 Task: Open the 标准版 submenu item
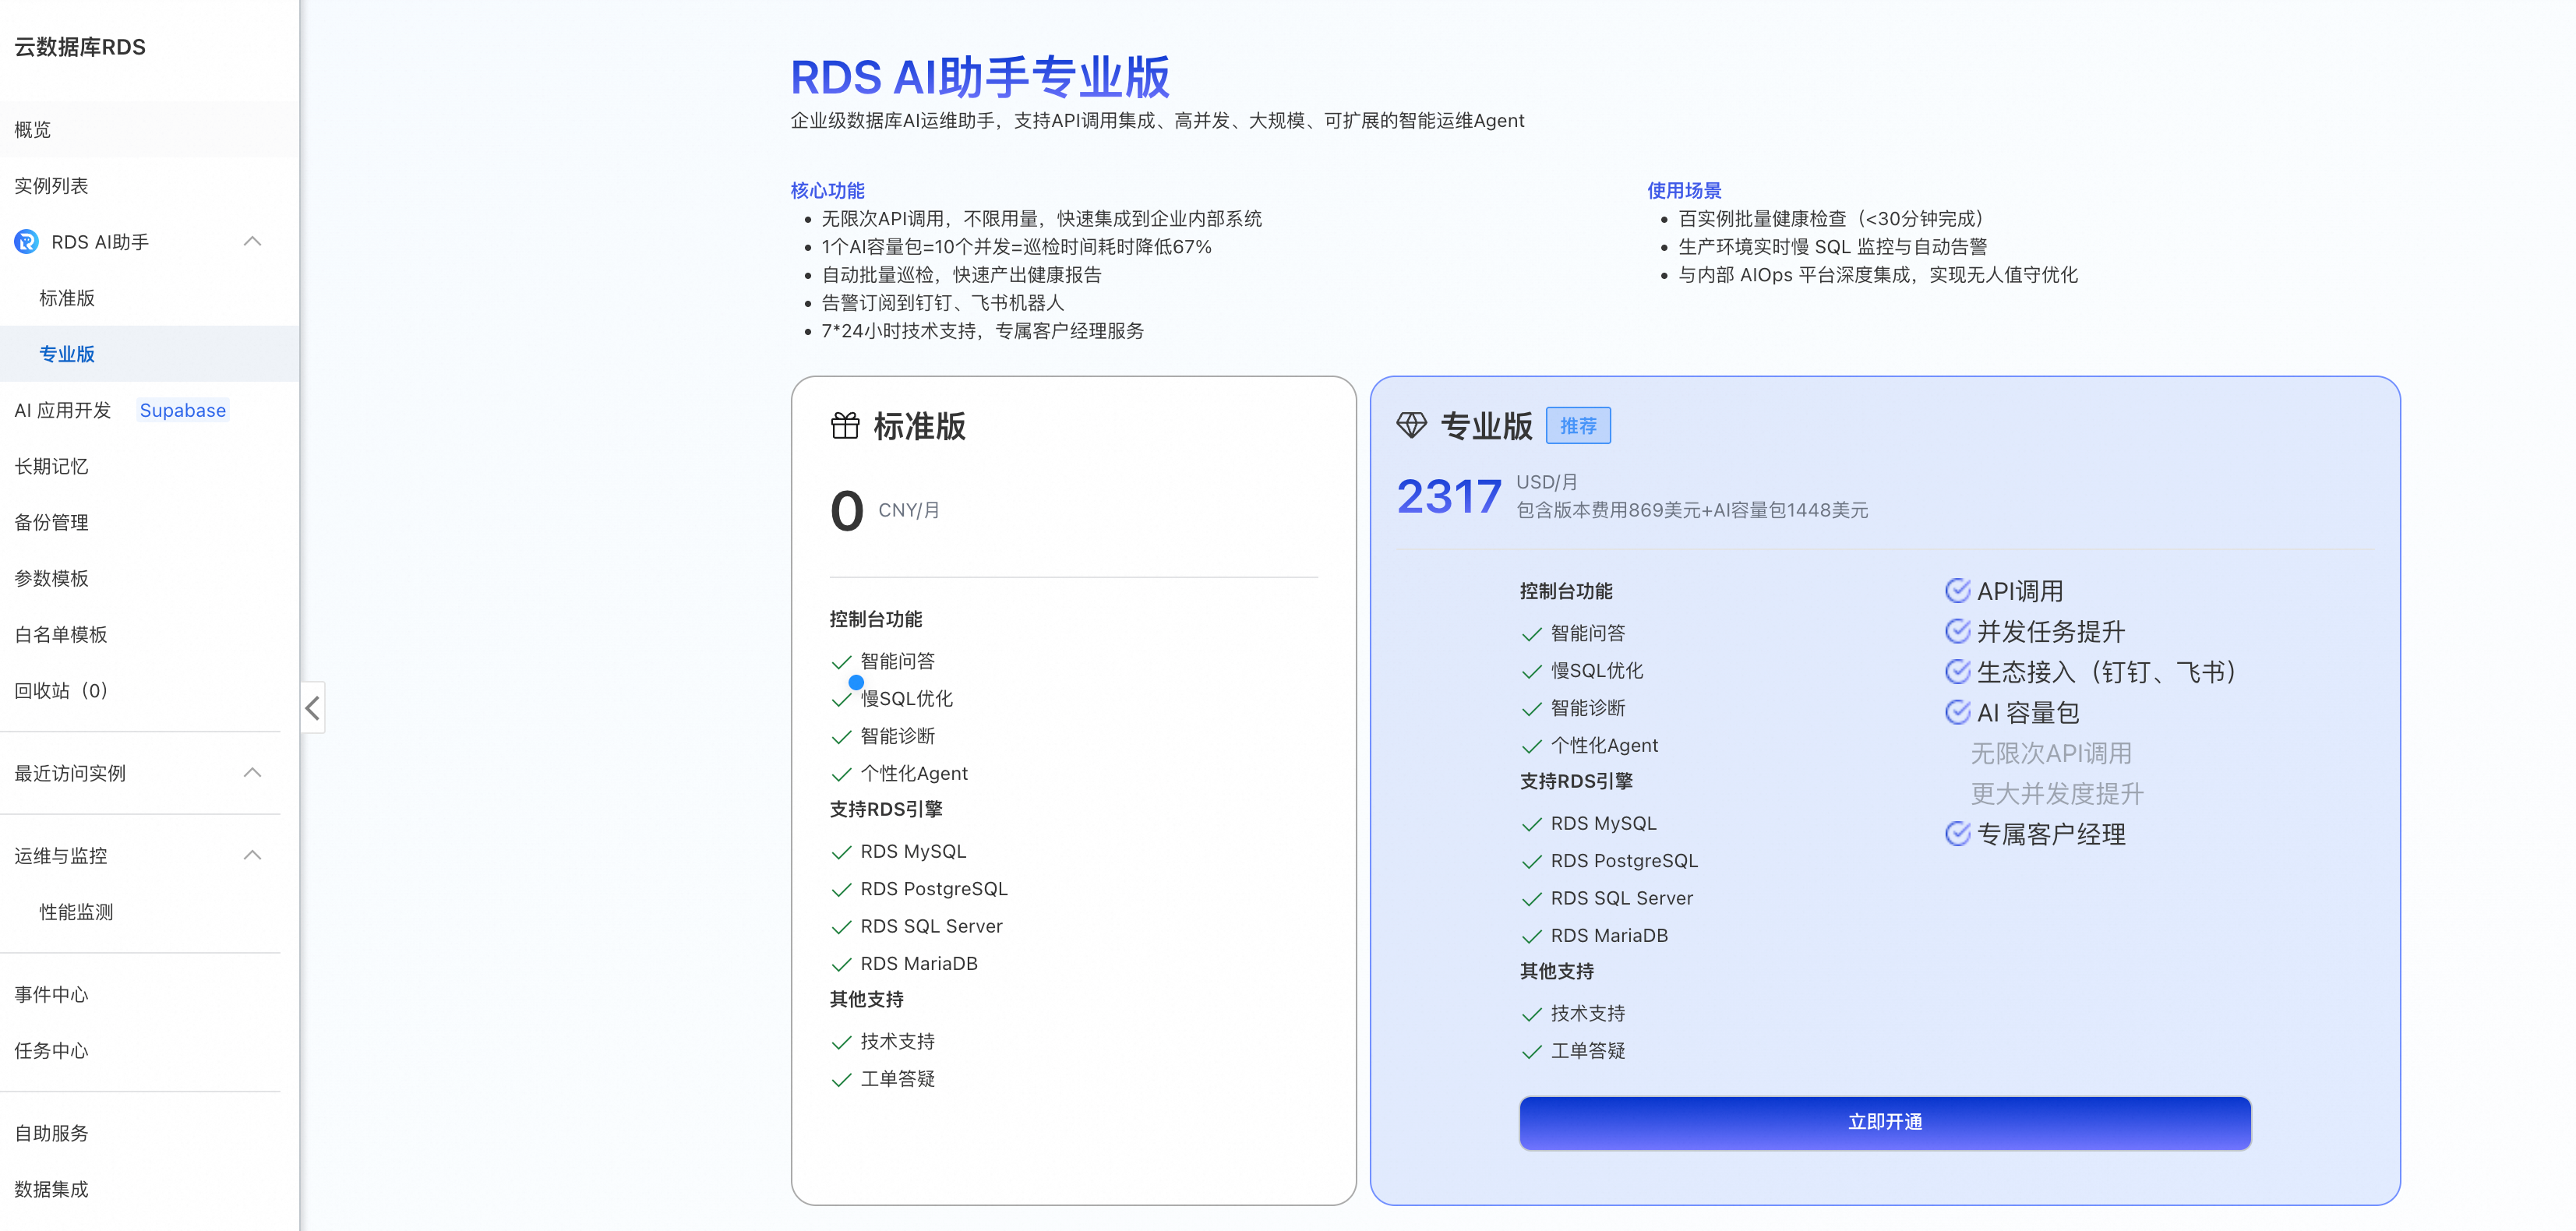pyautogui.click(x=67, y=298)
